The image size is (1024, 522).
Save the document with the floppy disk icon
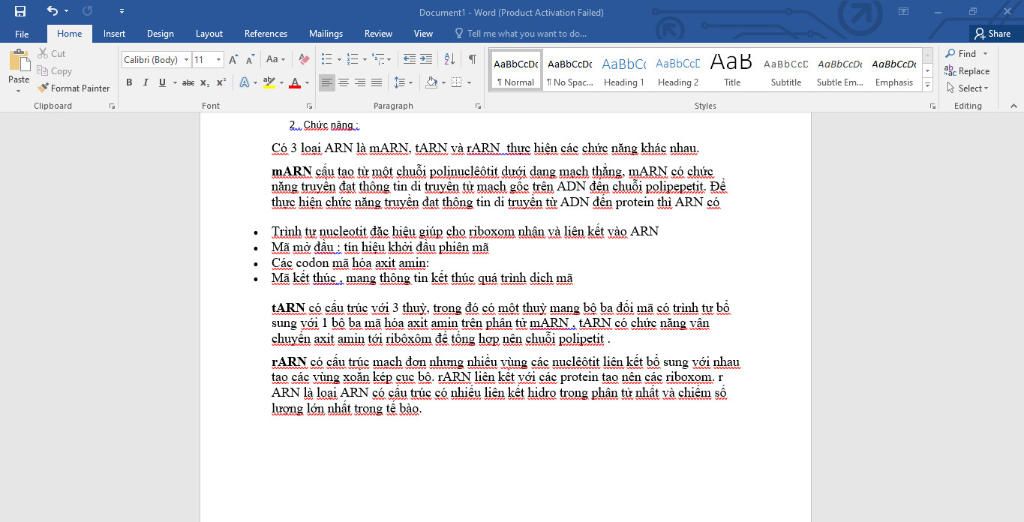pyautogui.click(x=20, y=11)
